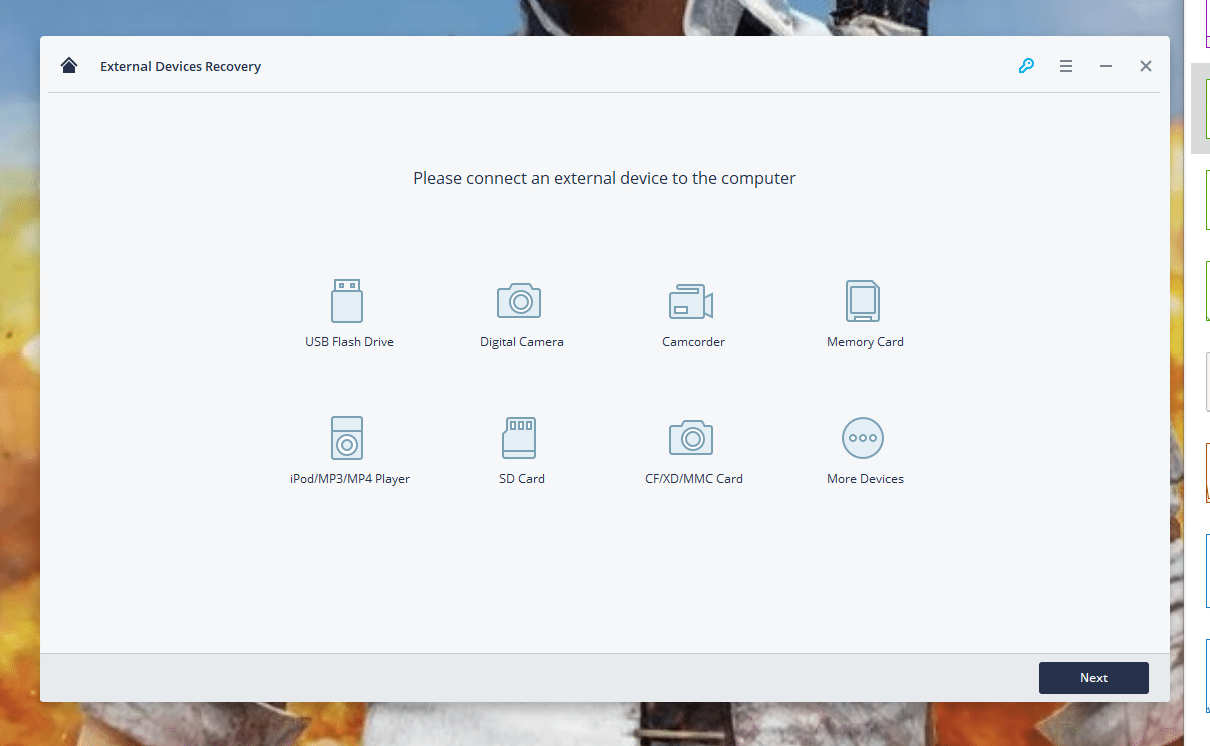Click the CF/XD/MMC Card label
The height and width of the screenshot is (746, 1210).
pyautogui.click(x=694, y=479)
